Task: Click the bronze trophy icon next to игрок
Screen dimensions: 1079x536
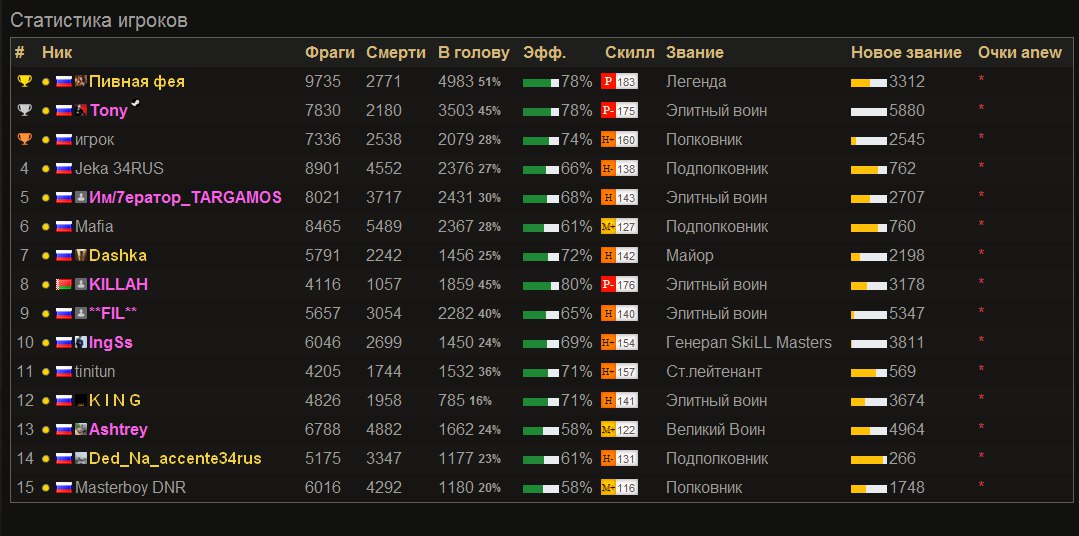Action: (24, 139)
